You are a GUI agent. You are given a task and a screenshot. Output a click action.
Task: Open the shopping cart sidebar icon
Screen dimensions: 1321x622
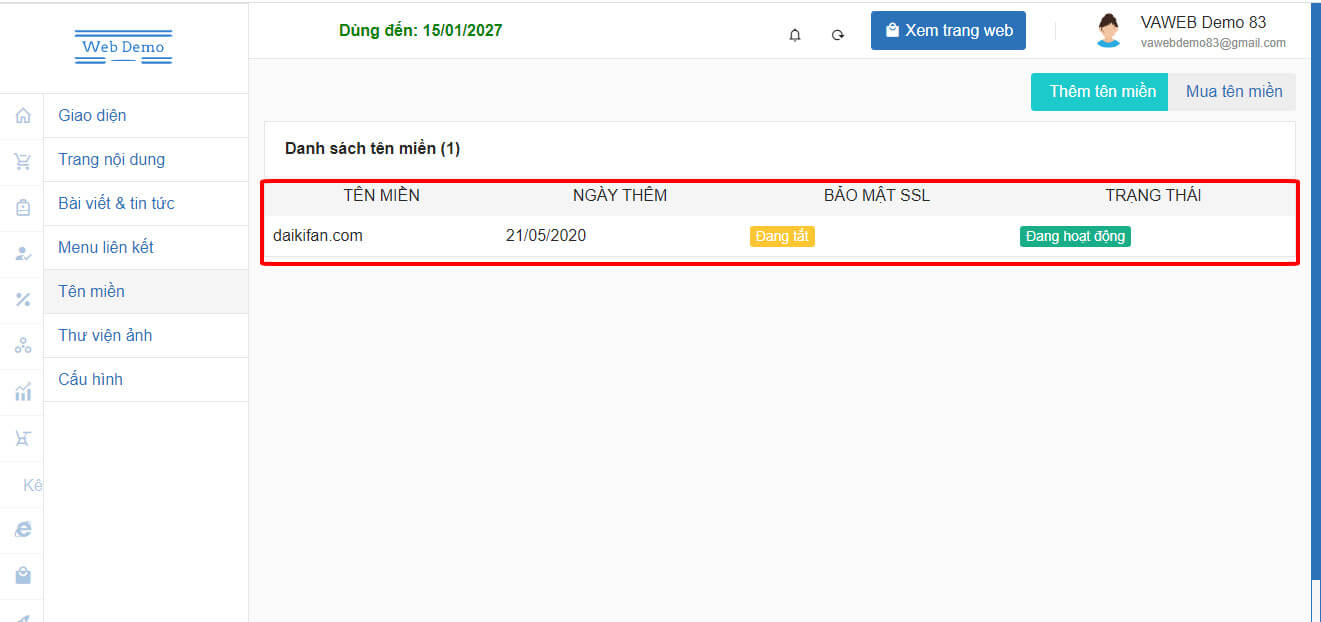pos(23,161)
